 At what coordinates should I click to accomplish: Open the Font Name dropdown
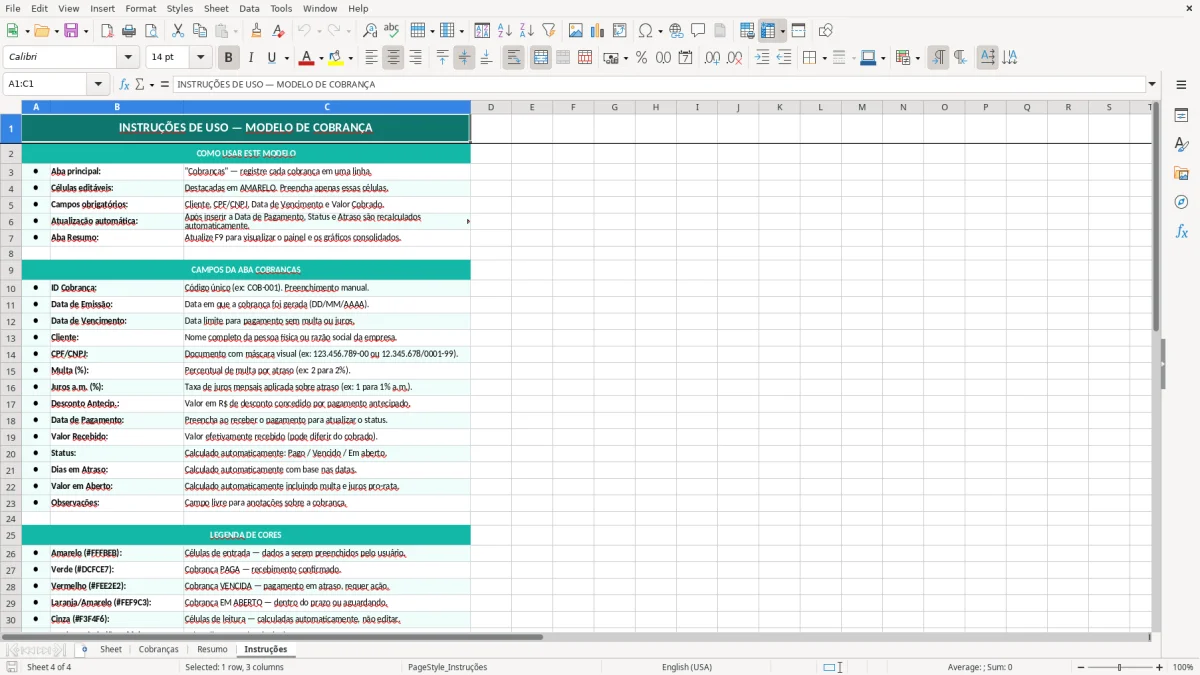127,58
